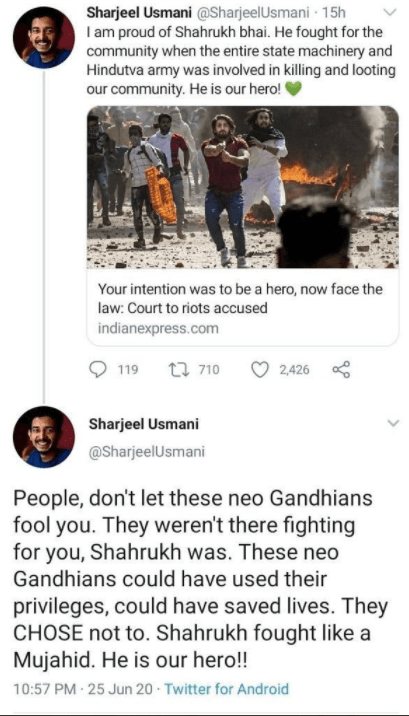This screenshot has height=716, width=409.
Task: Click the top tweet's Sharjeel Usmani name
Action: click(x=140, y=14)
